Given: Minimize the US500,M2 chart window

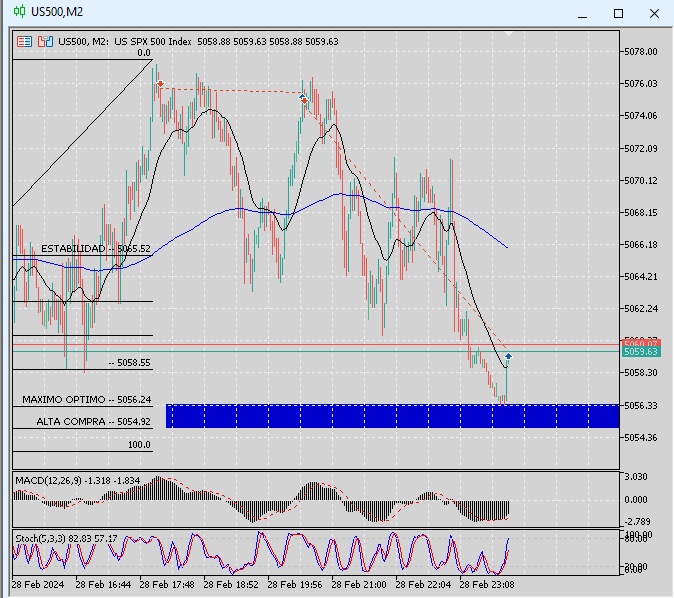Looking at the screenshot, I should point(582,13).
